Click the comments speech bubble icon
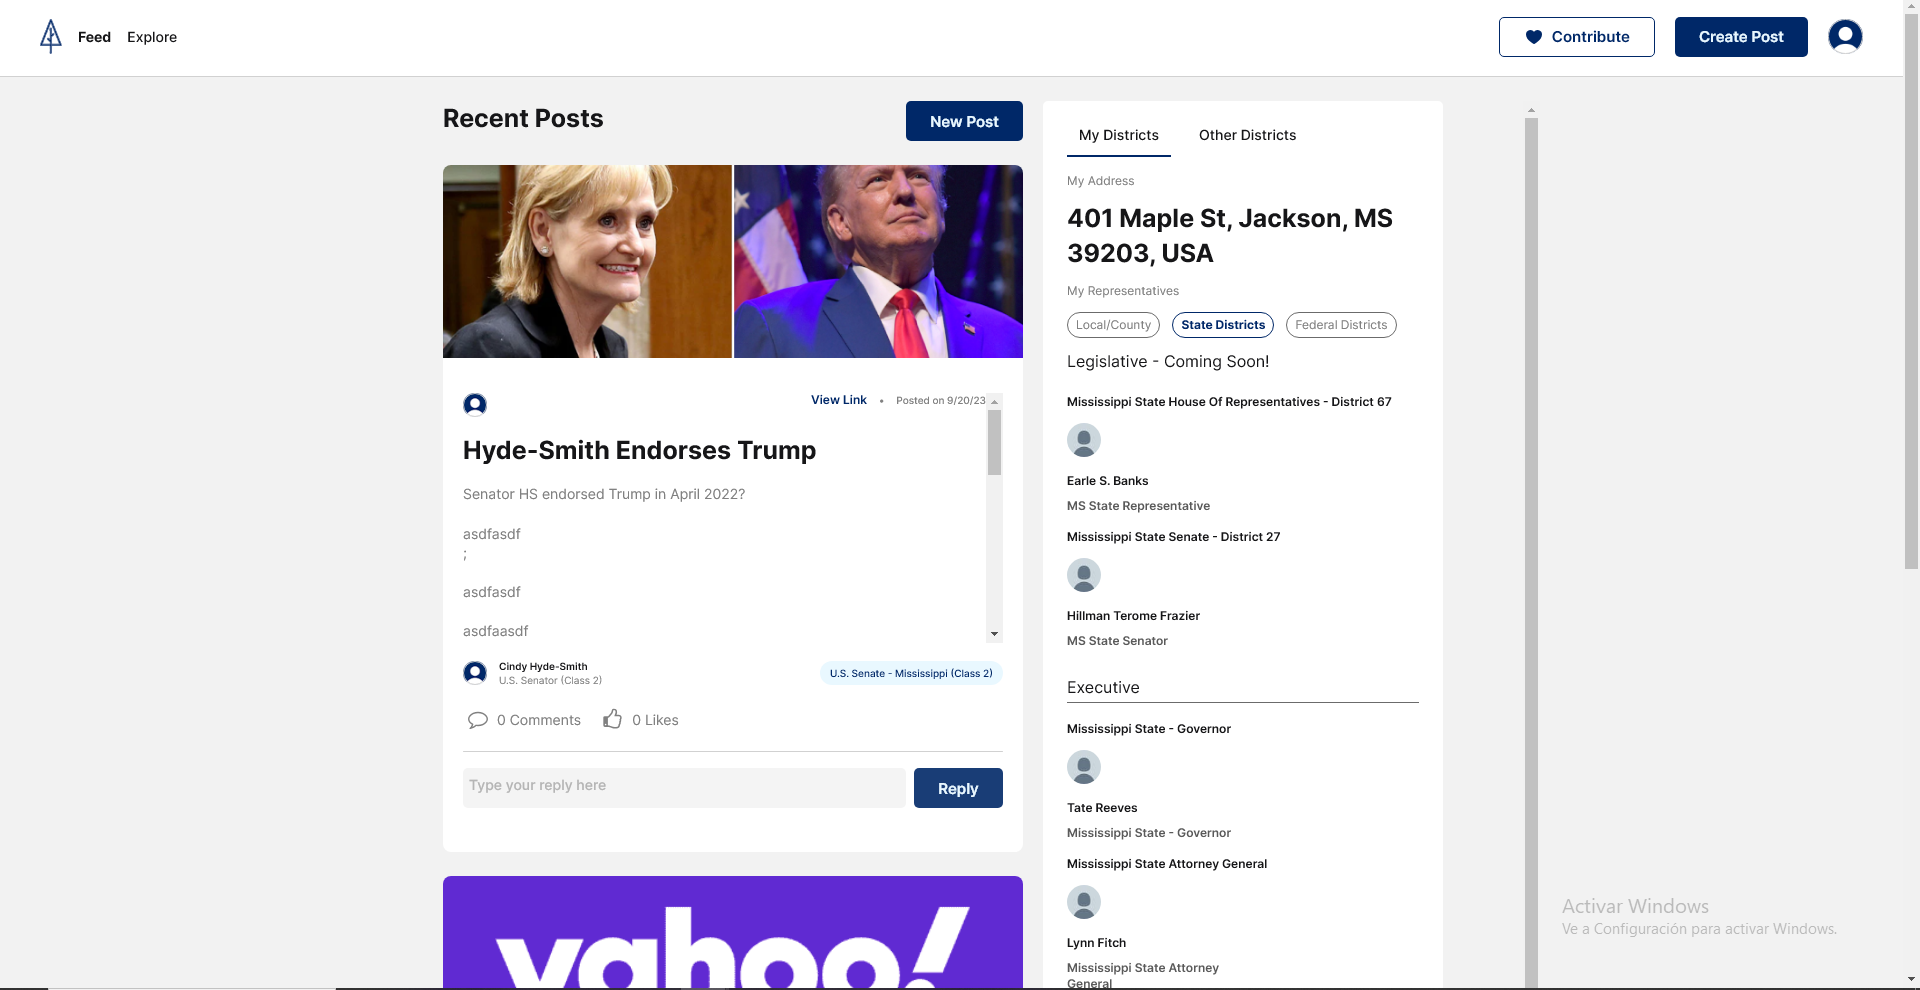This screenshot has height=990, width=1920. coord(478,720)
